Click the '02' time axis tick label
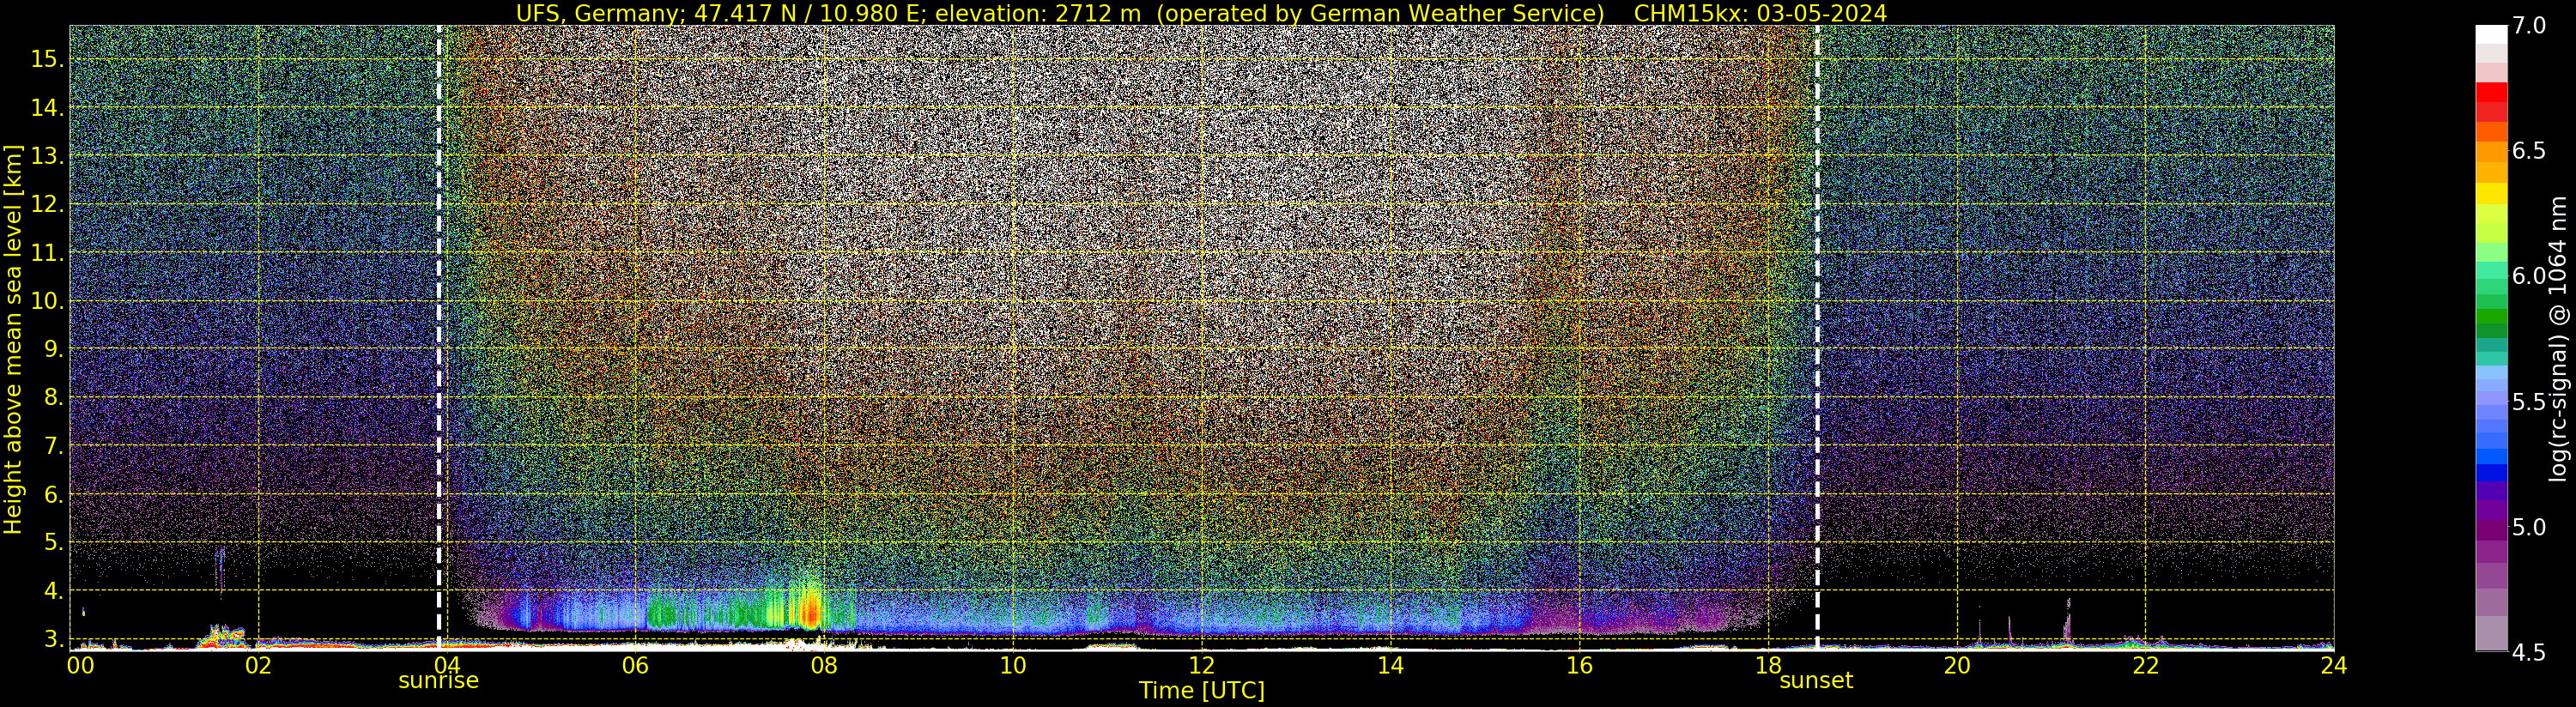Screen dimensions: 2576x707 (x=258, y=665)
